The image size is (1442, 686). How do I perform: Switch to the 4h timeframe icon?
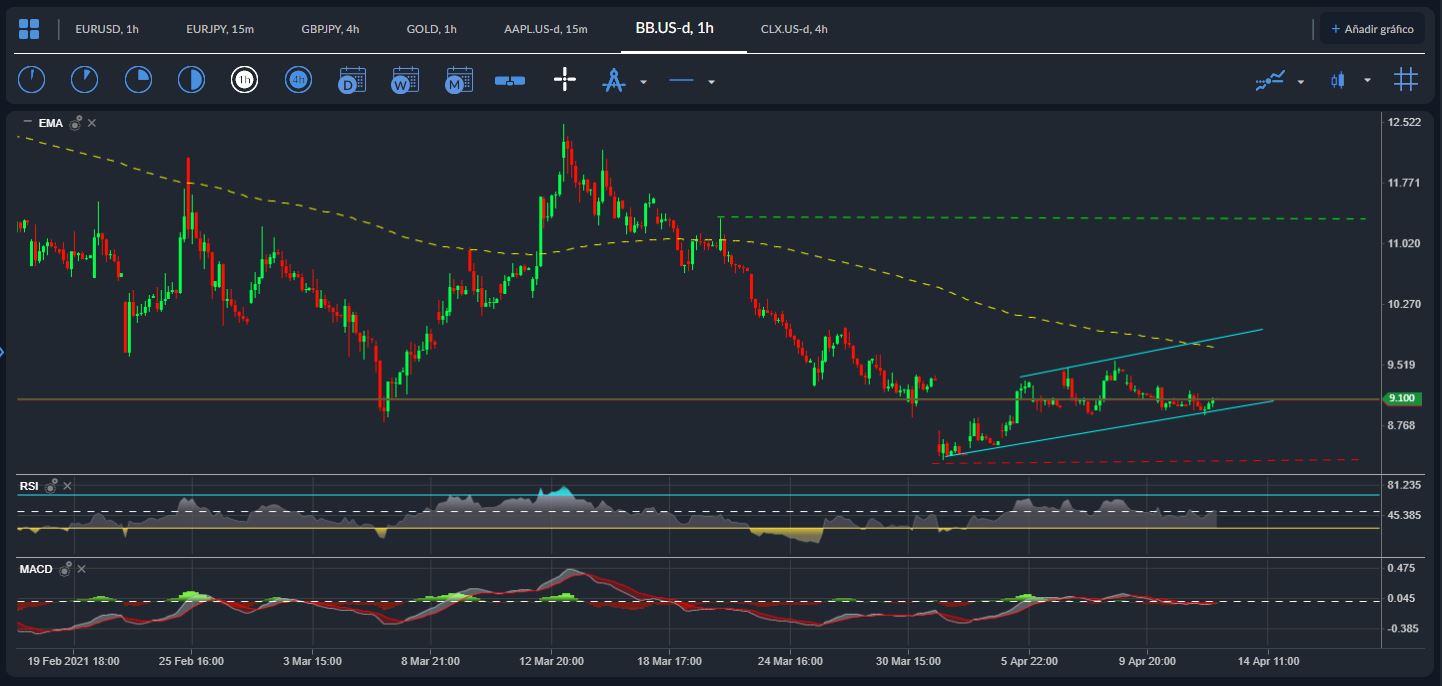pyautogui.click(x=298, y=80)
